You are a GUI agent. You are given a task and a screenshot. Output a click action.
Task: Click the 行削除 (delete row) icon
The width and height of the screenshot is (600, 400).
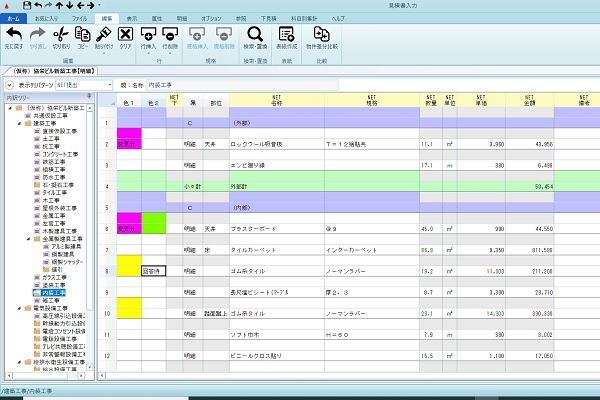pyautogui.click(x=170, y=34)
